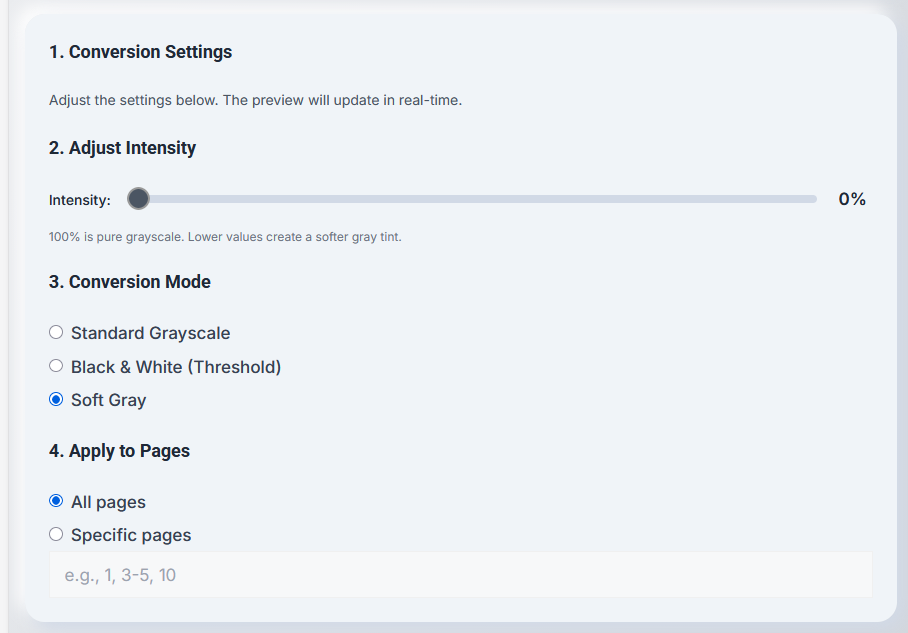This screenshot has width=908, height=633.
Task: Click the 0% intensity value readout
Action: [x=852, y=199]
